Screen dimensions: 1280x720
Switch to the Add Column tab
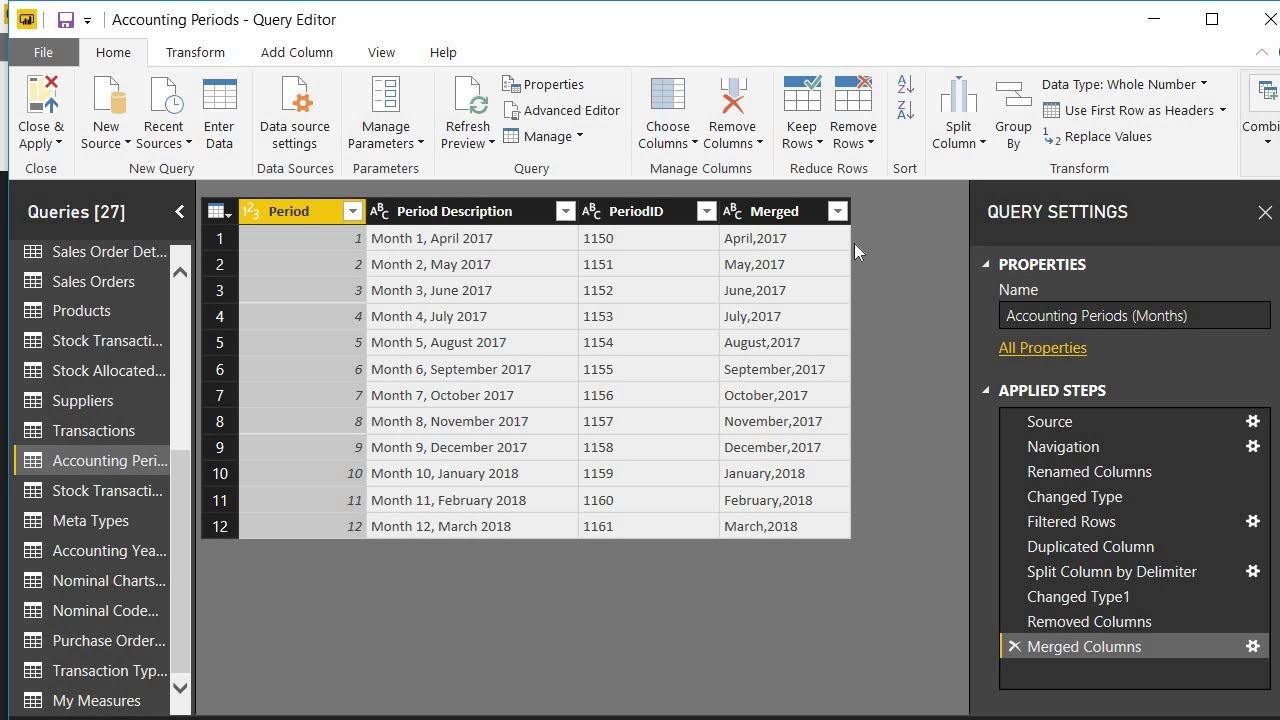pos(297,52)
